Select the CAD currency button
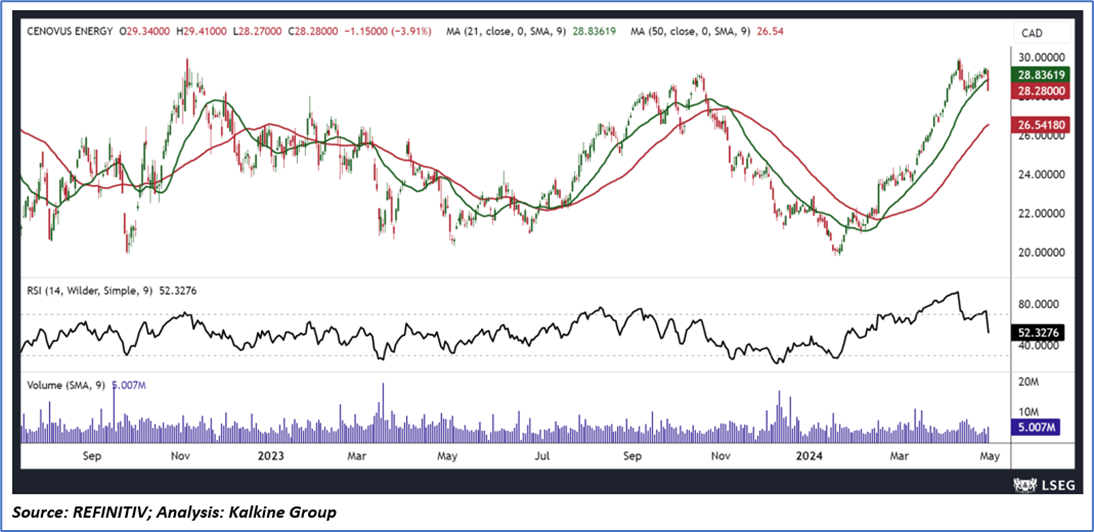 1042,33
